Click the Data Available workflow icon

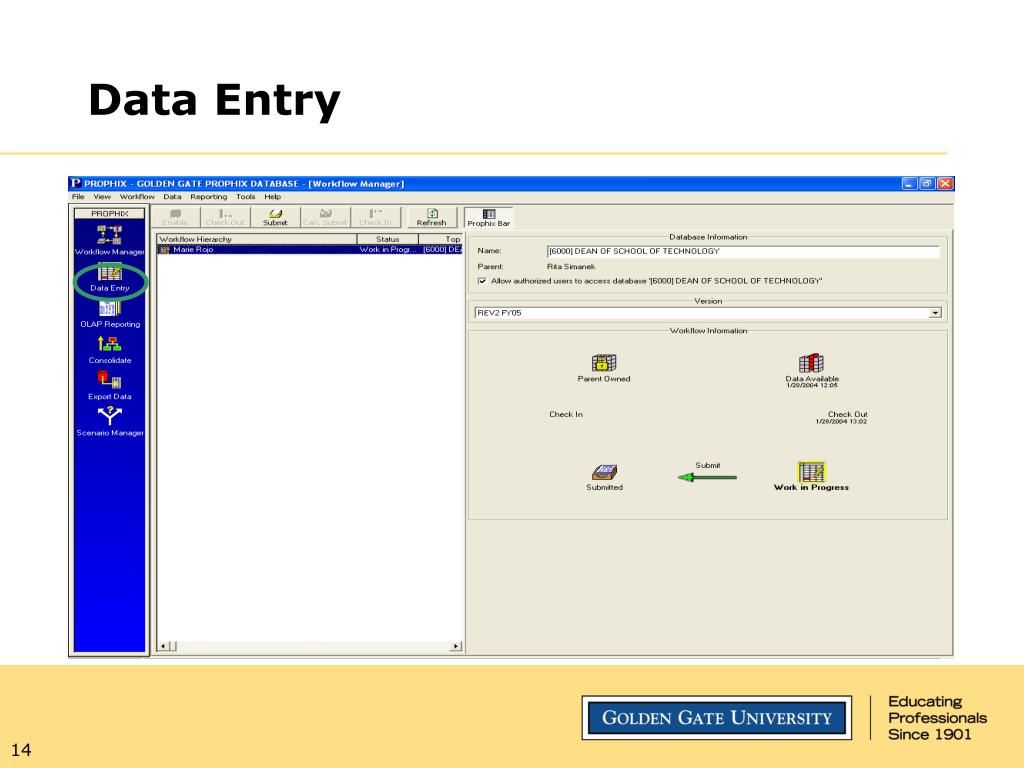coord(812,362)
